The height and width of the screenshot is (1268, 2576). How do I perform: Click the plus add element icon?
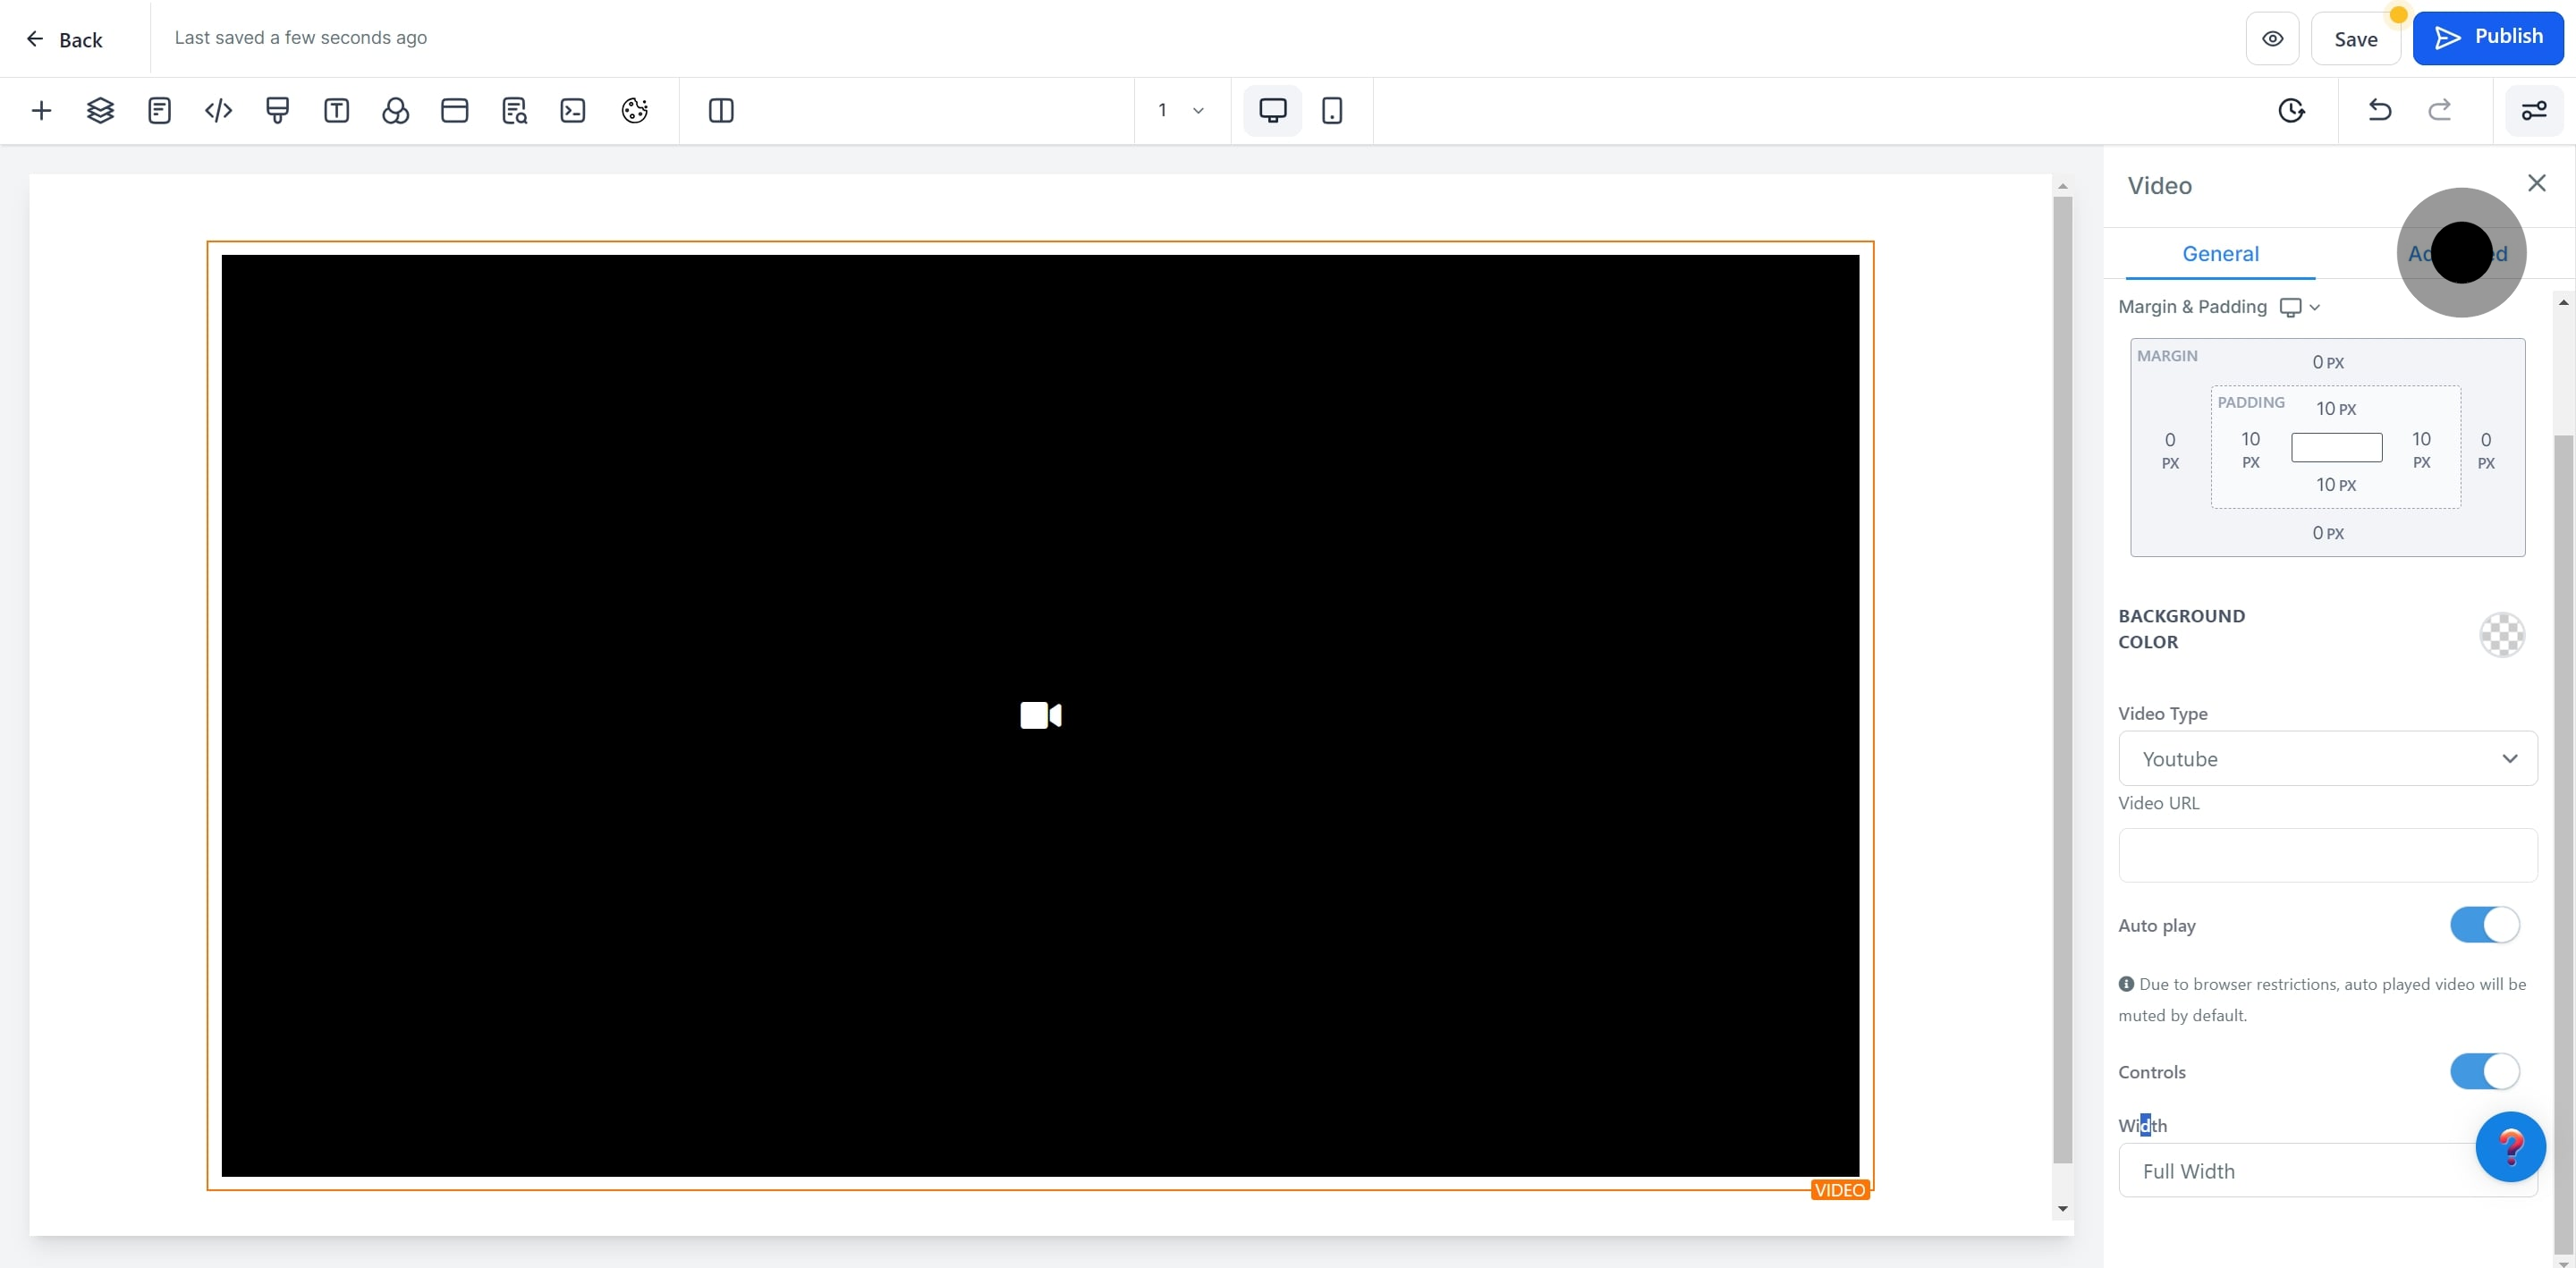coord(41,110)
